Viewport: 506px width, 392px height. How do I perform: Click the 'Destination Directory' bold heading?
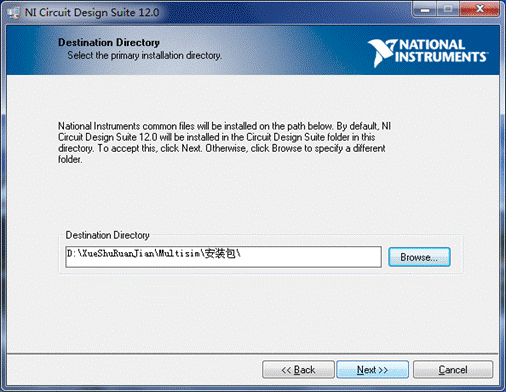(x=109, y=42)
